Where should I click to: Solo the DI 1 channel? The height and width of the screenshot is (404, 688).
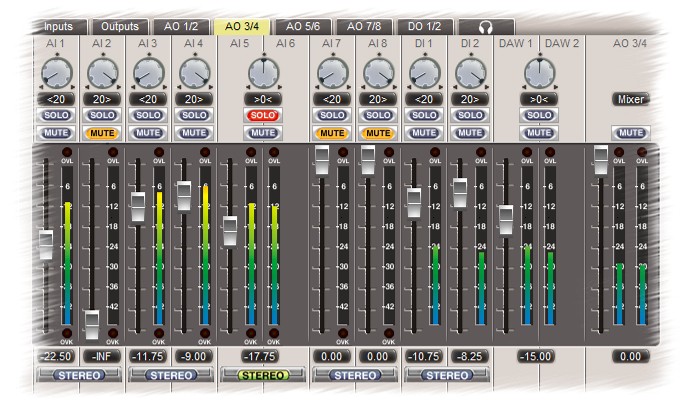pos(424,115)
